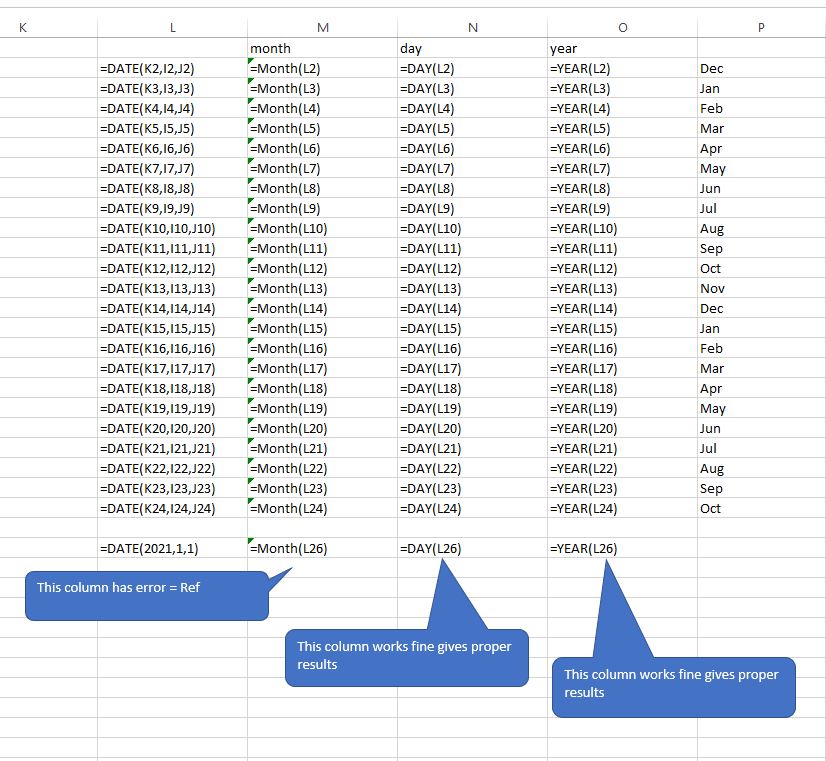Select cell with =DATE(K24,I24,J24)
This screenshot has height=761, width=826.
(x=172, y=509)
